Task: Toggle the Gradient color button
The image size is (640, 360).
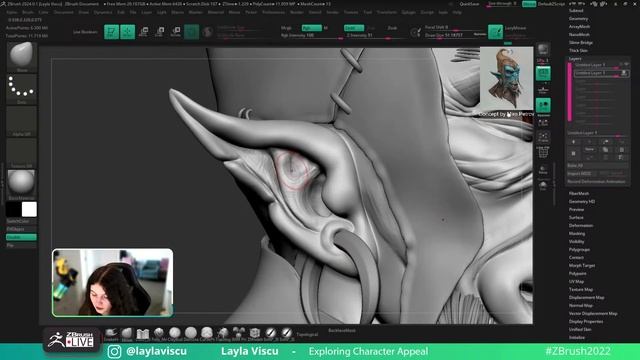Action: click(22, 237)
